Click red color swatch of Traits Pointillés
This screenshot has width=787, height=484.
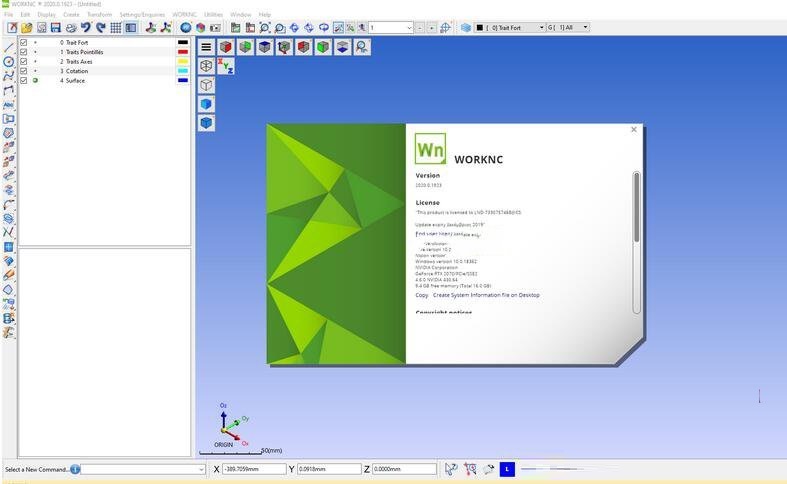click(x=183, y=52)
